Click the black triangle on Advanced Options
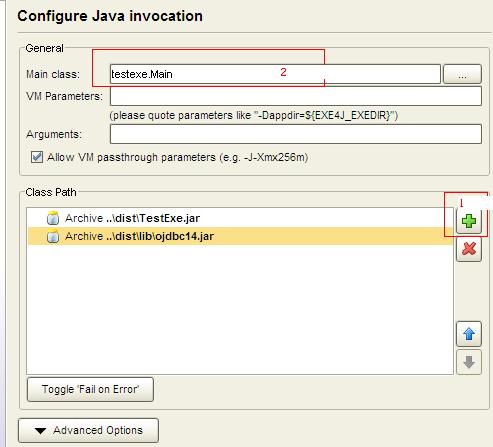Viewport: 493px width, 447px height. [41, 431]
